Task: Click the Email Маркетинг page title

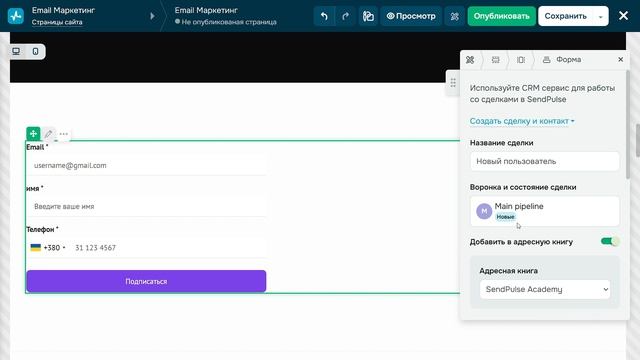Action: pos(206,10)
